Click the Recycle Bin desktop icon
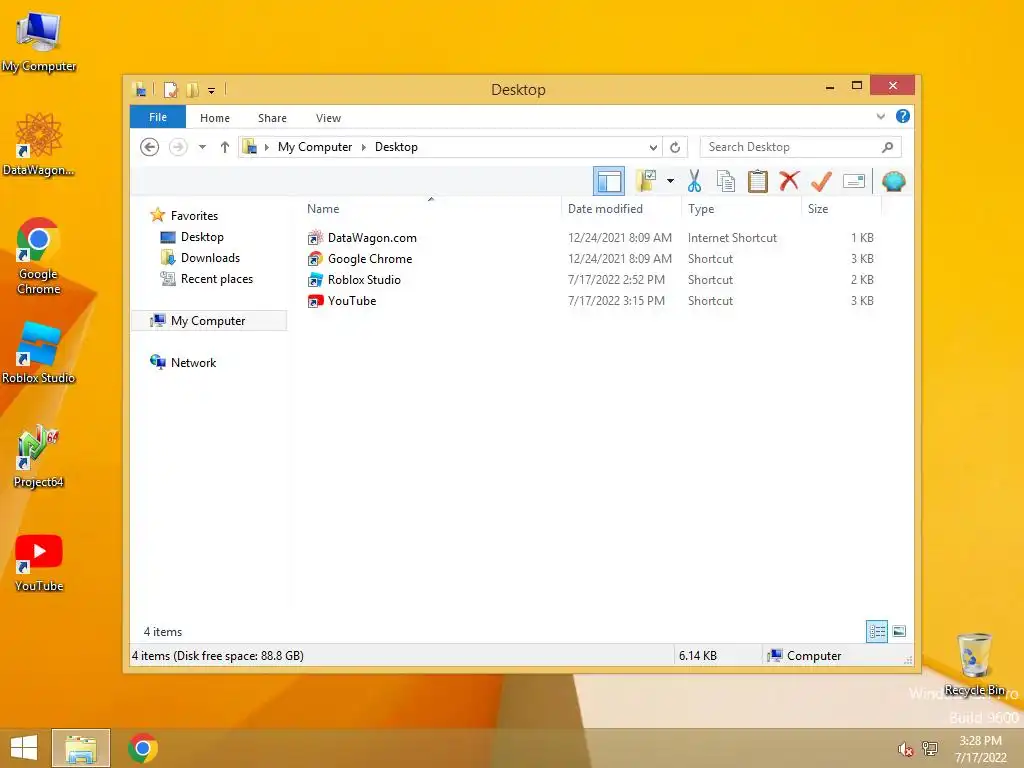Viewport: 1024px width, 768px height. click(974, 664)
